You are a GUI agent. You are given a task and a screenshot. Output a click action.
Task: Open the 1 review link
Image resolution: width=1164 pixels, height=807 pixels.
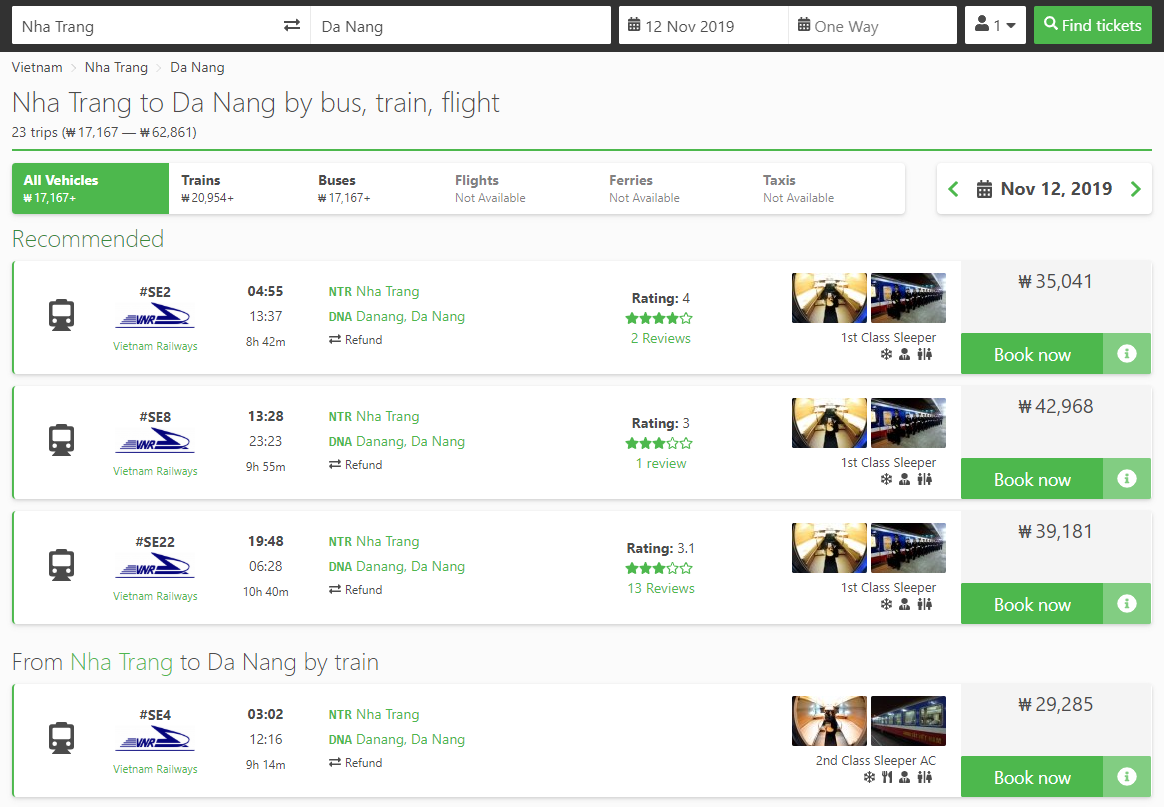click(x=661, y=463)
